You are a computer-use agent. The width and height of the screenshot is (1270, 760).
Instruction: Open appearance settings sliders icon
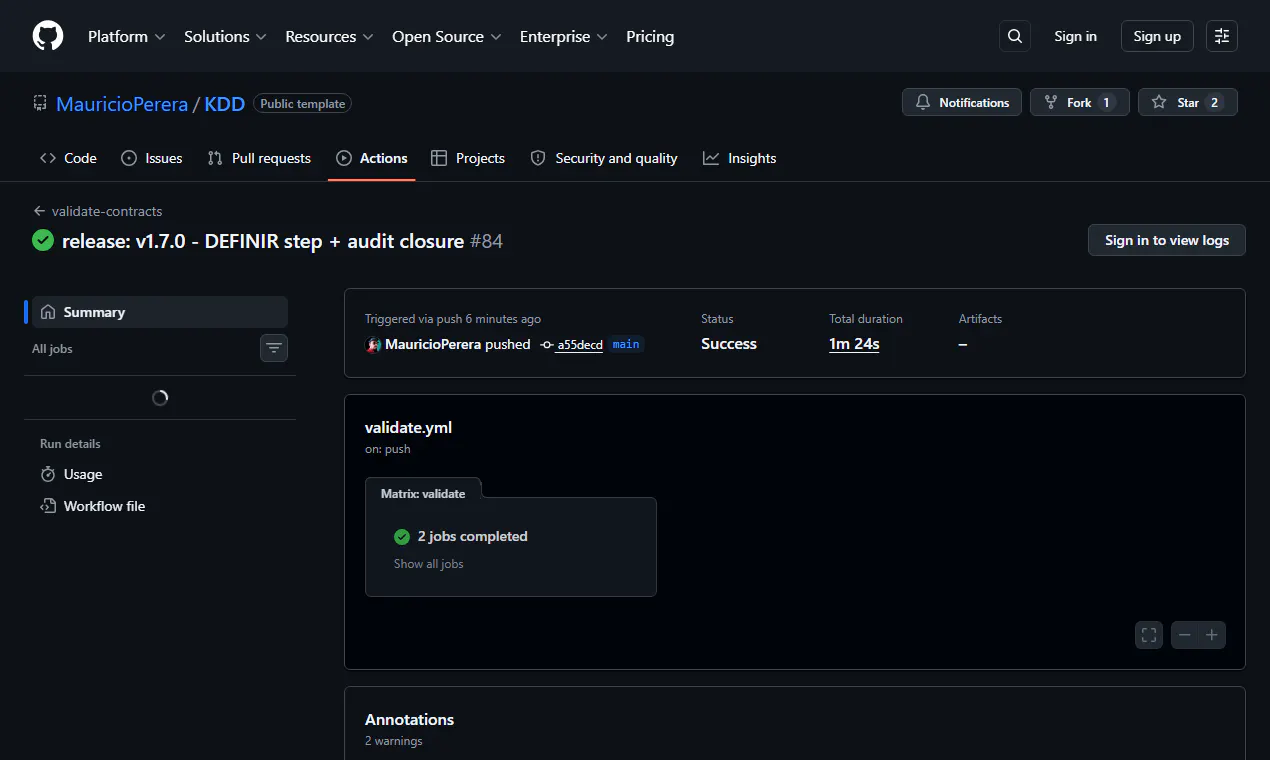pyautogui.click(x=1222, y=36)
